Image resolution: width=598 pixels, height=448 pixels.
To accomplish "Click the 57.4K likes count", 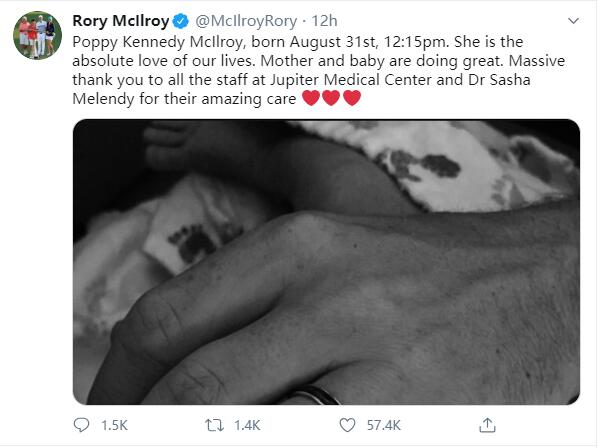I will tap(384, 425).
